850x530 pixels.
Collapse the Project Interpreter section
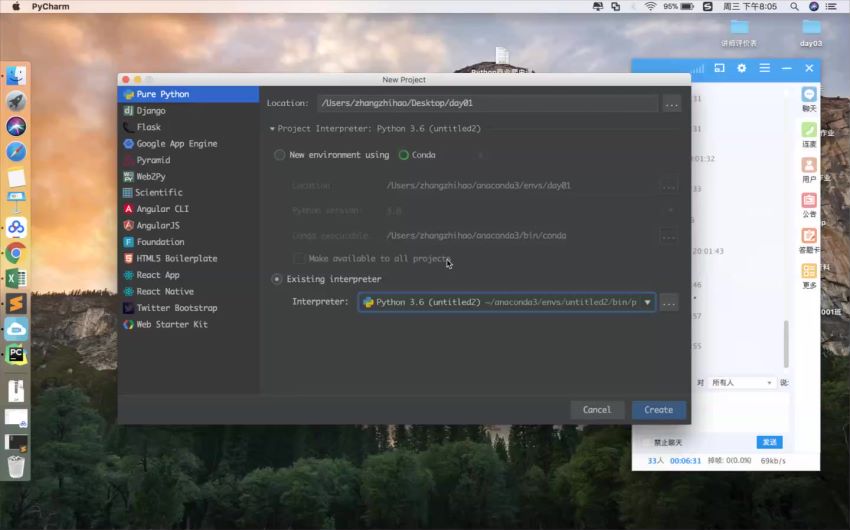272,129
